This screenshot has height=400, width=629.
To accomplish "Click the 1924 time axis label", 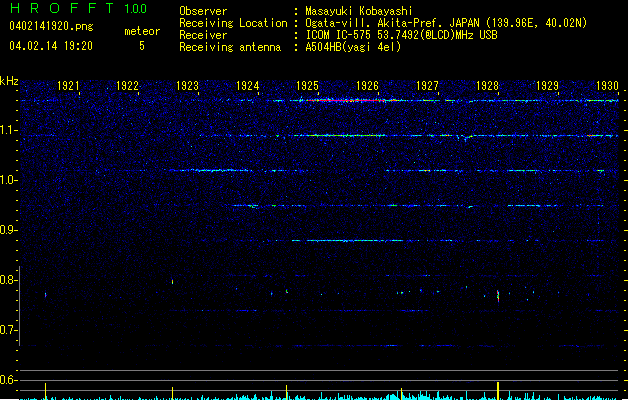I will (x=248, y=86).
